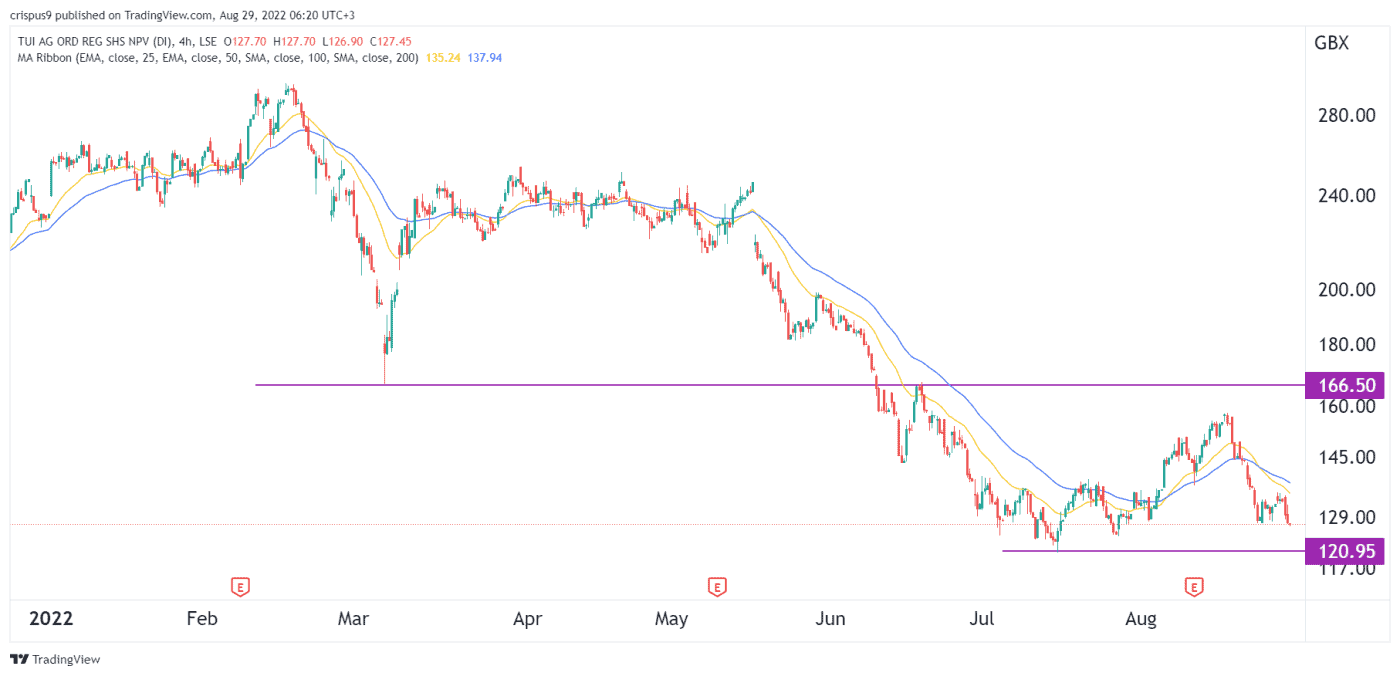
Task: Click the TradingView logo watermark
Action: [x=55, y=659]
